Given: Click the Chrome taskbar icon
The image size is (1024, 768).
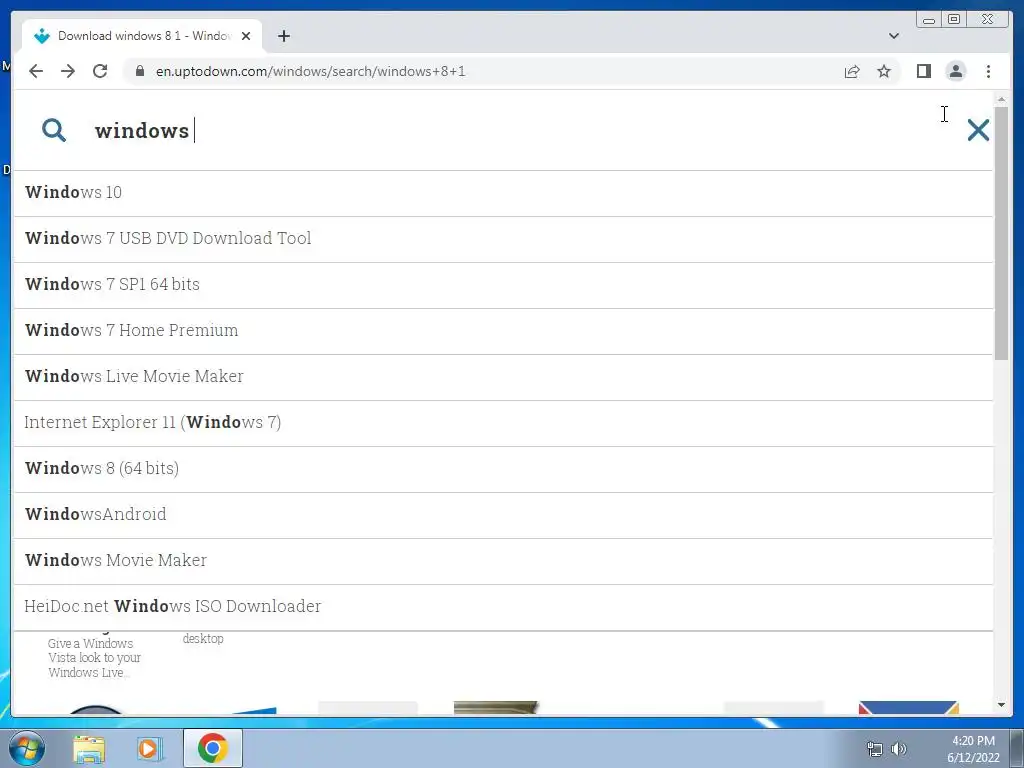Looking at the screenshot, I should (x=212, y=748).
